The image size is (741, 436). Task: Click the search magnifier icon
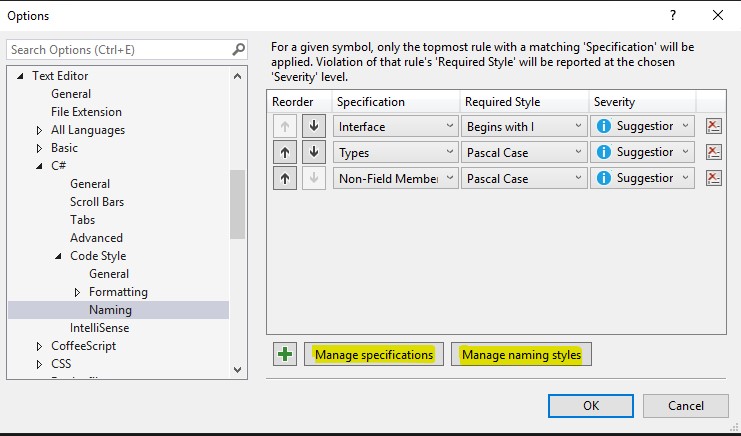point(238,49)
